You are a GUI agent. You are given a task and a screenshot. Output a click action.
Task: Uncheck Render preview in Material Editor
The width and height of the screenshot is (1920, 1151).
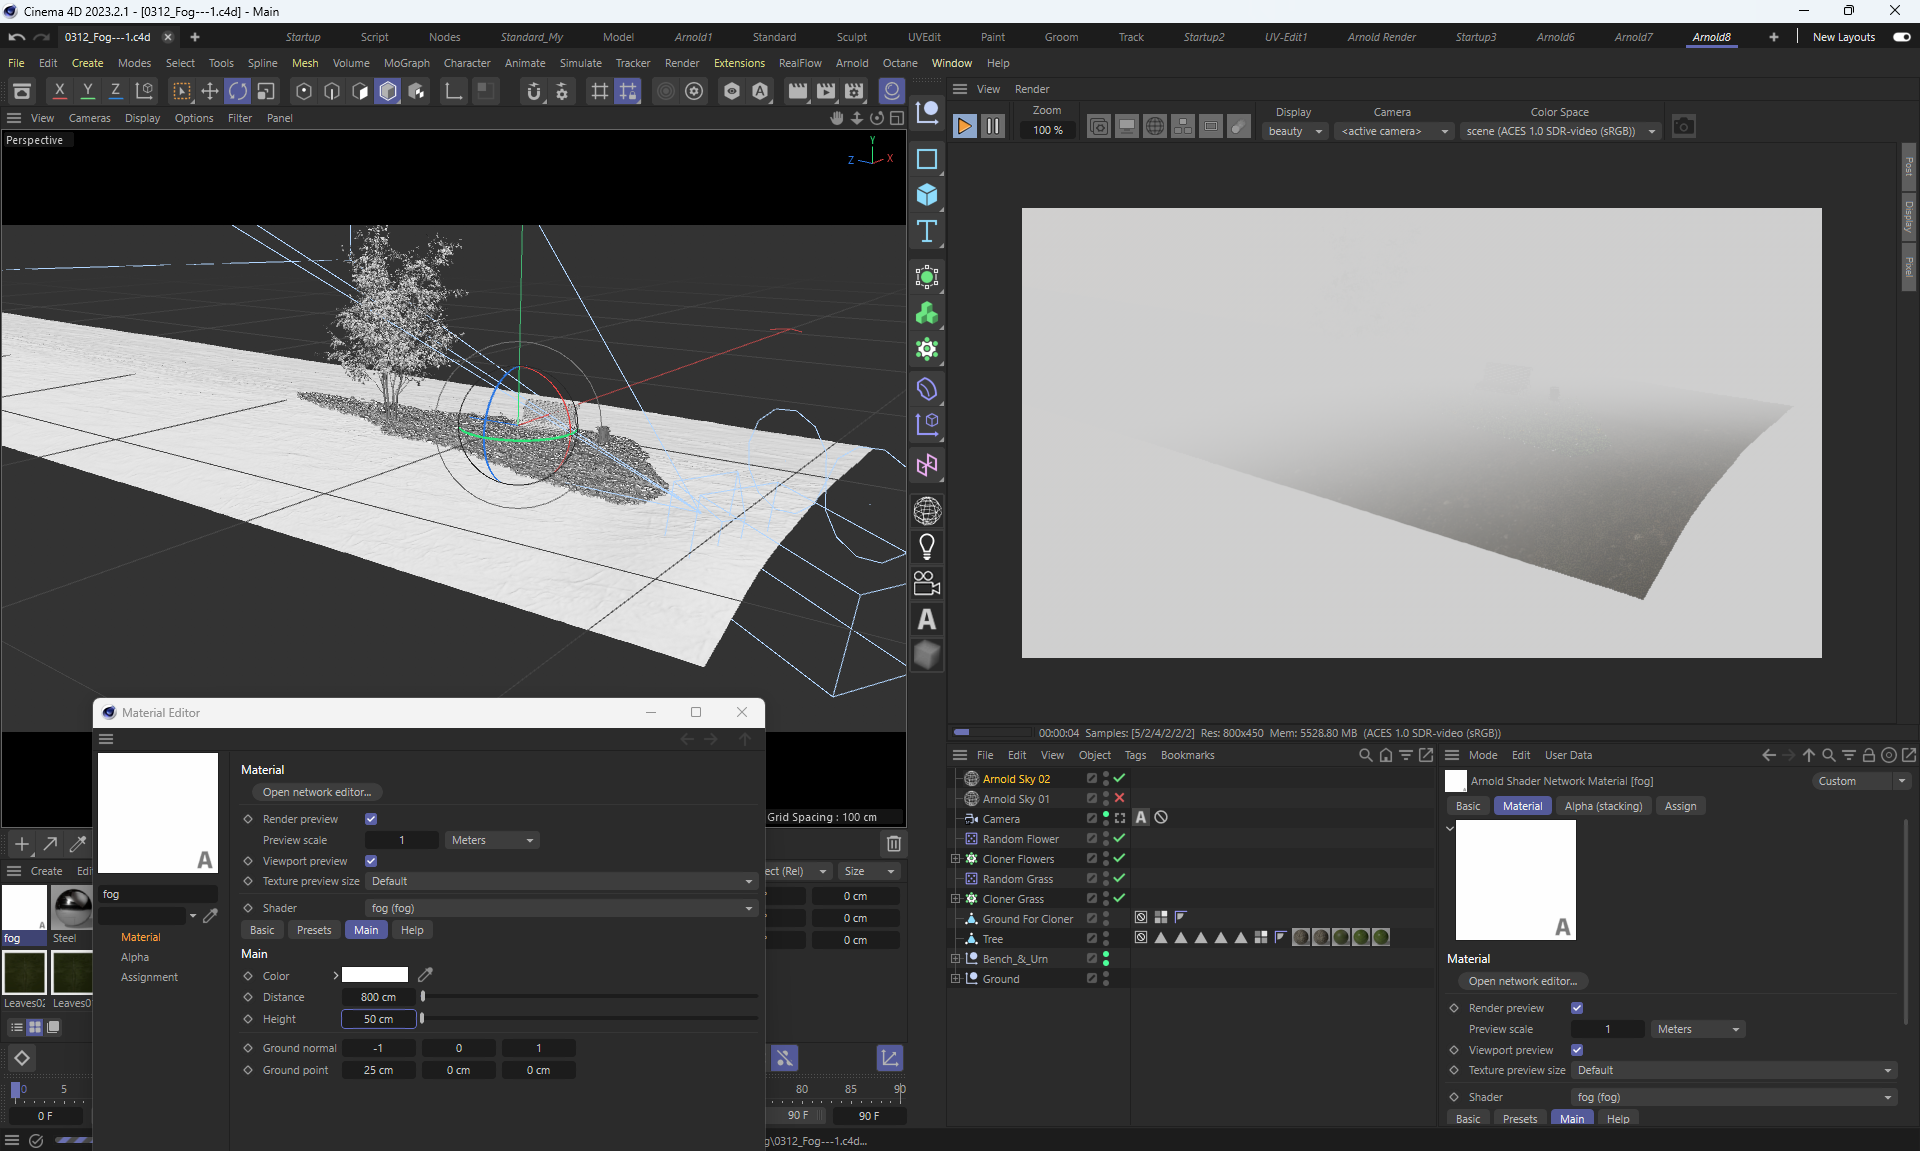371,819
